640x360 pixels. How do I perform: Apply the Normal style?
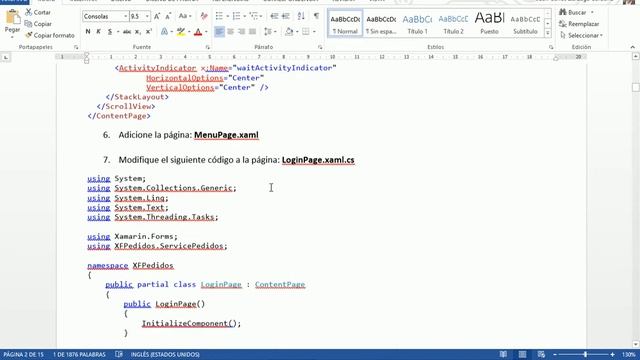[345, 24]
